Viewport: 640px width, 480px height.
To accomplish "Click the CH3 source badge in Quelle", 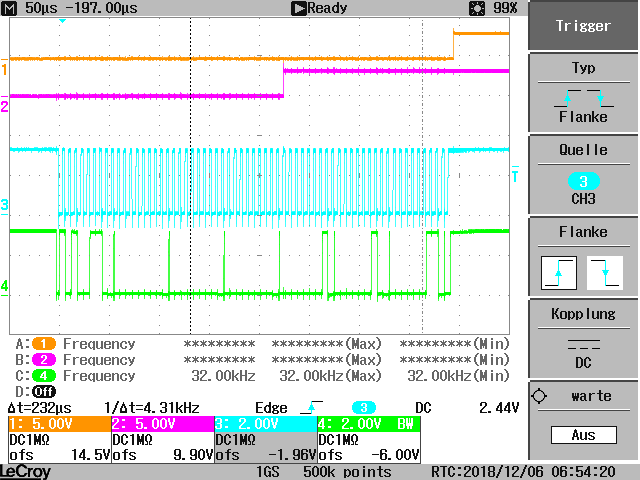I will [584, 181].
